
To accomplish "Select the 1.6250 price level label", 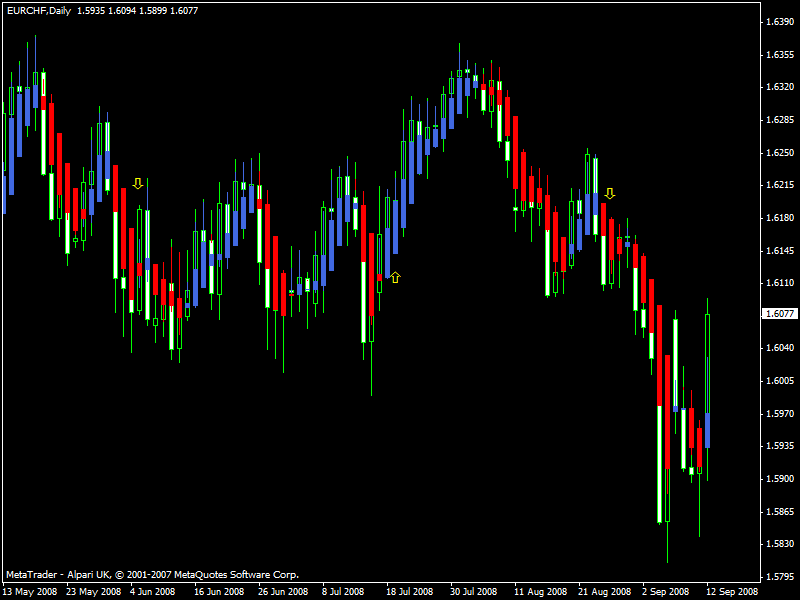I will tap(780, 153).
